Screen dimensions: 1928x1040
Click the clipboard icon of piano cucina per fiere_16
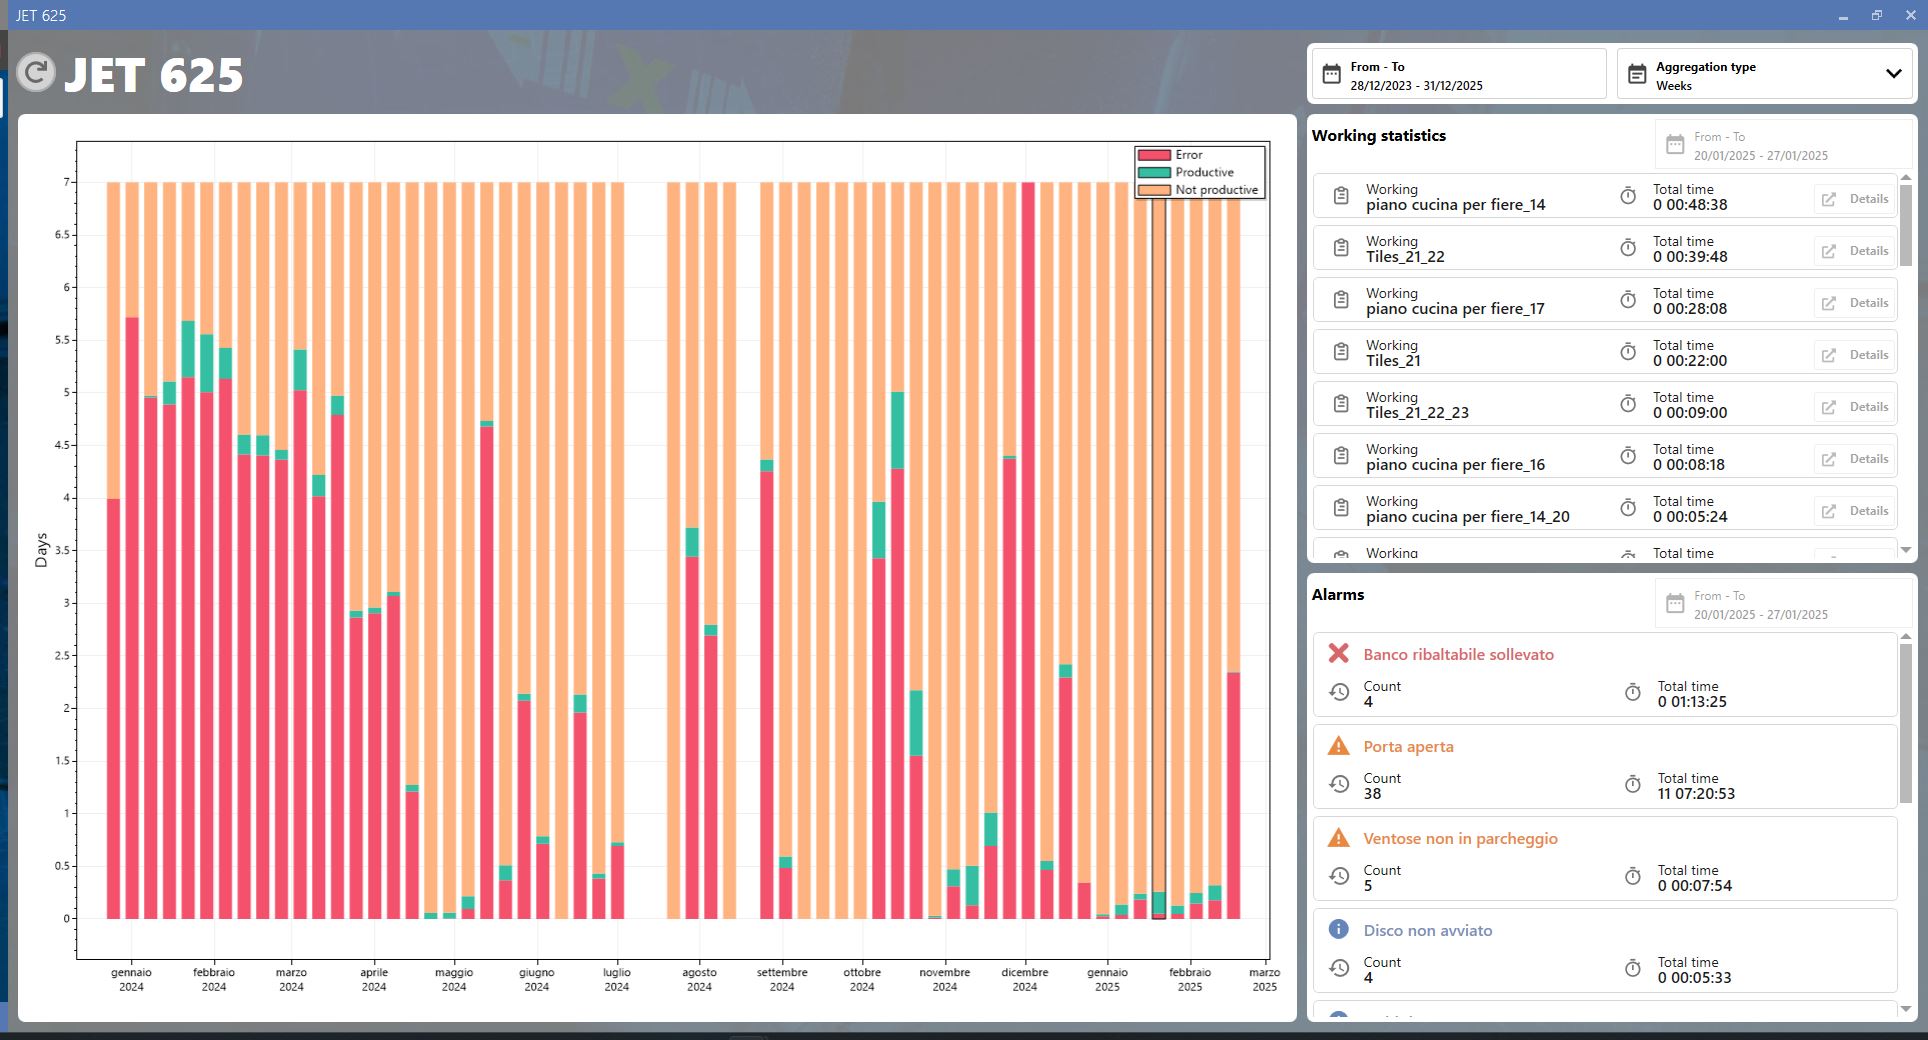pos(1341,456)
